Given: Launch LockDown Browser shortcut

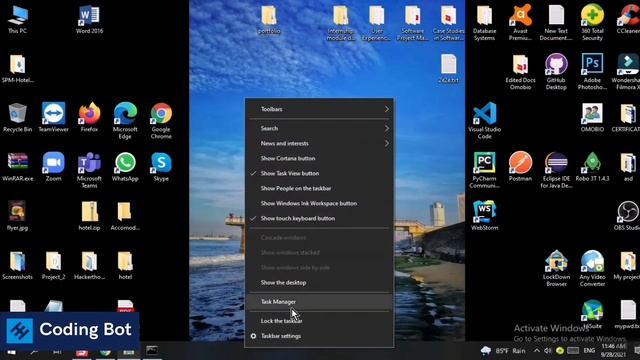Looking at the screenshot, I should pyautogui.click(x=556, y=269).
